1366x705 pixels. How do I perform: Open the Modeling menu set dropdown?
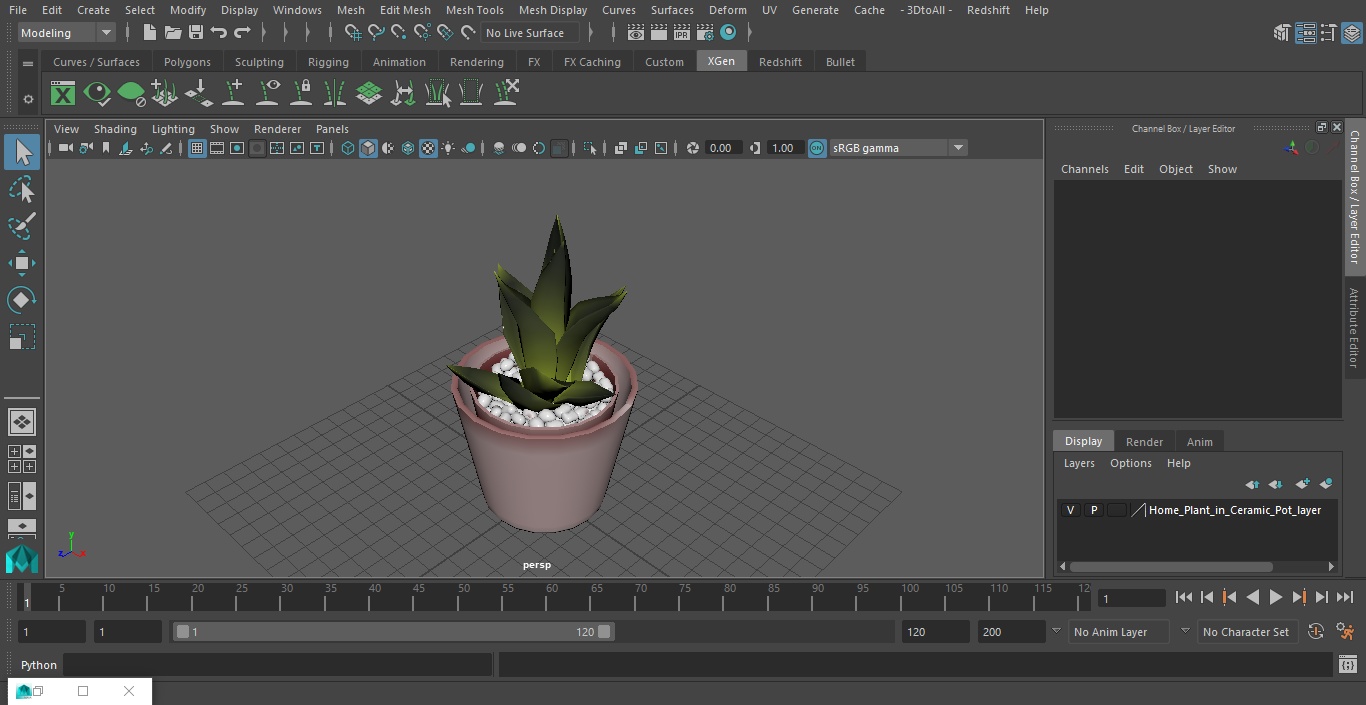(67, 33)
